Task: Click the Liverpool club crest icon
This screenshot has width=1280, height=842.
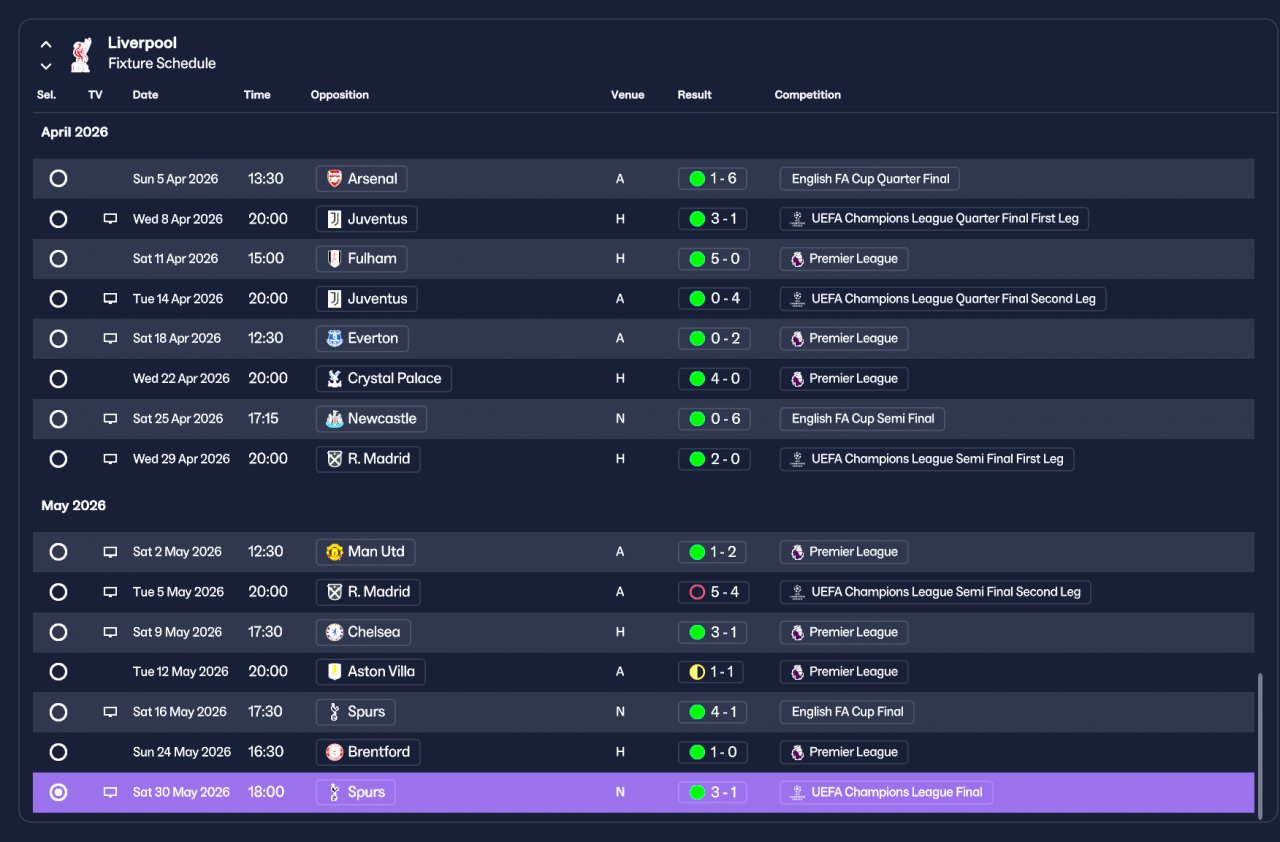Action: [x=81, y=54]
